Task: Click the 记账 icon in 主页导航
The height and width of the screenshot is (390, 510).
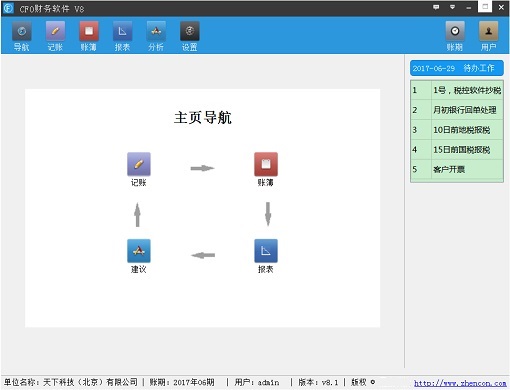Action: [x=139, y=164]
